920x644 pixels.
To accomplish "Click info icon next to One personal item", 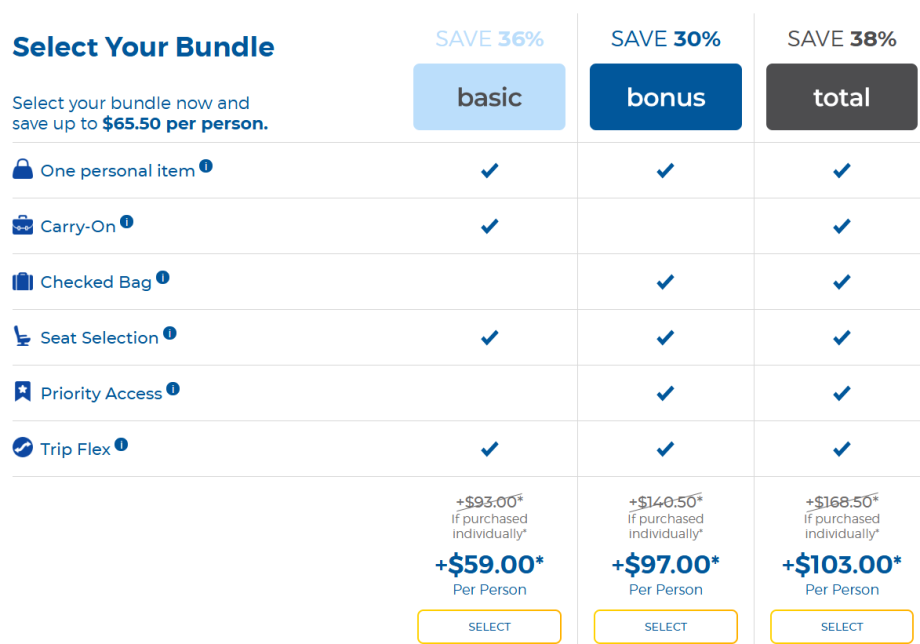I will tap(206, 166).
